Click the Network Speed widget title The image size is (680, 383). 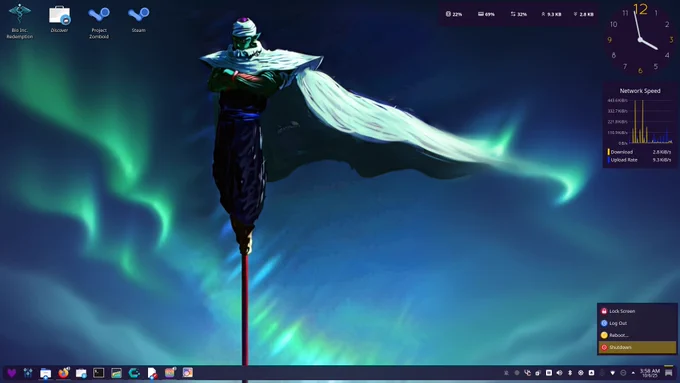click(x=640, y=91)
